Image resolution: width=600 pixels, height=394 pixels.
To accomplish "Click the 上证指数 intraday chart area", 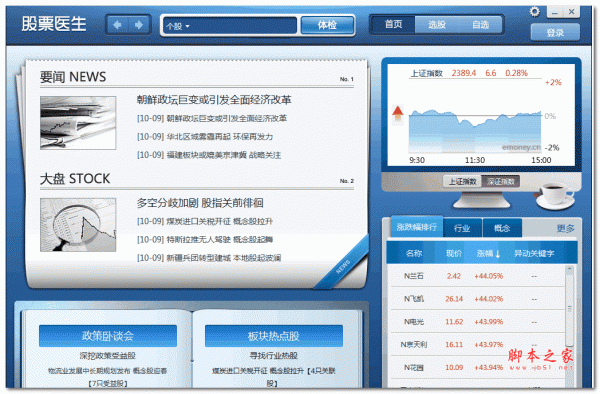I will [x=475, y=132].
